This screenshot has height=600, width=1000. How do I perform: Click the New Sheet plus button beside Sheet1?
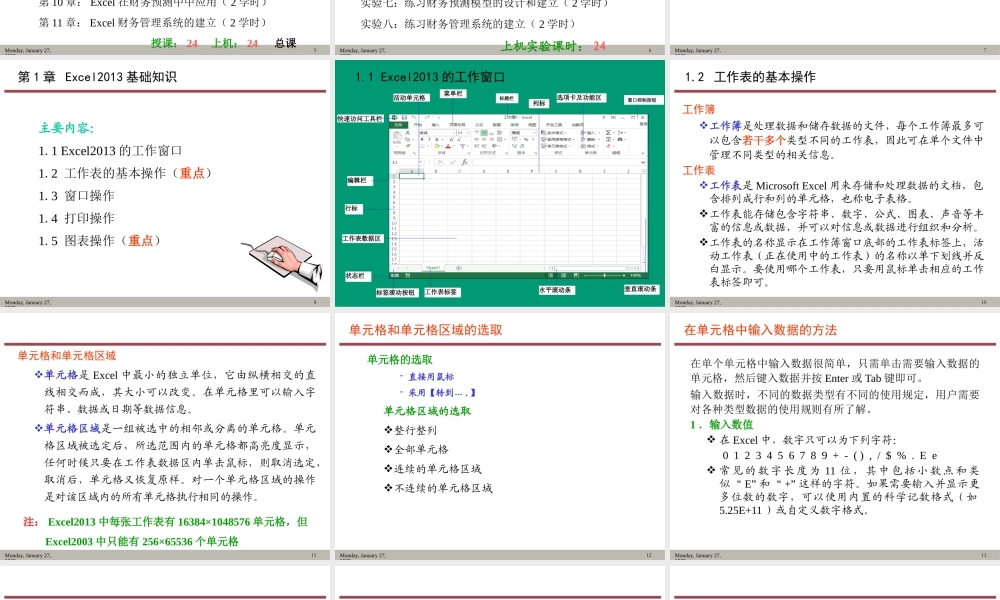point(458,267)
